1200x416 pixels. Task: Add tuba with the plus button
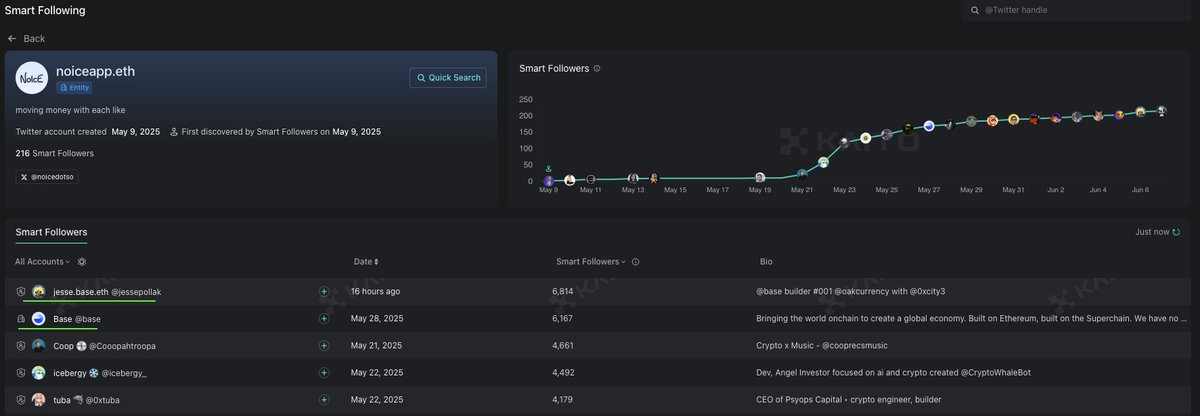[x=324, y=399]
